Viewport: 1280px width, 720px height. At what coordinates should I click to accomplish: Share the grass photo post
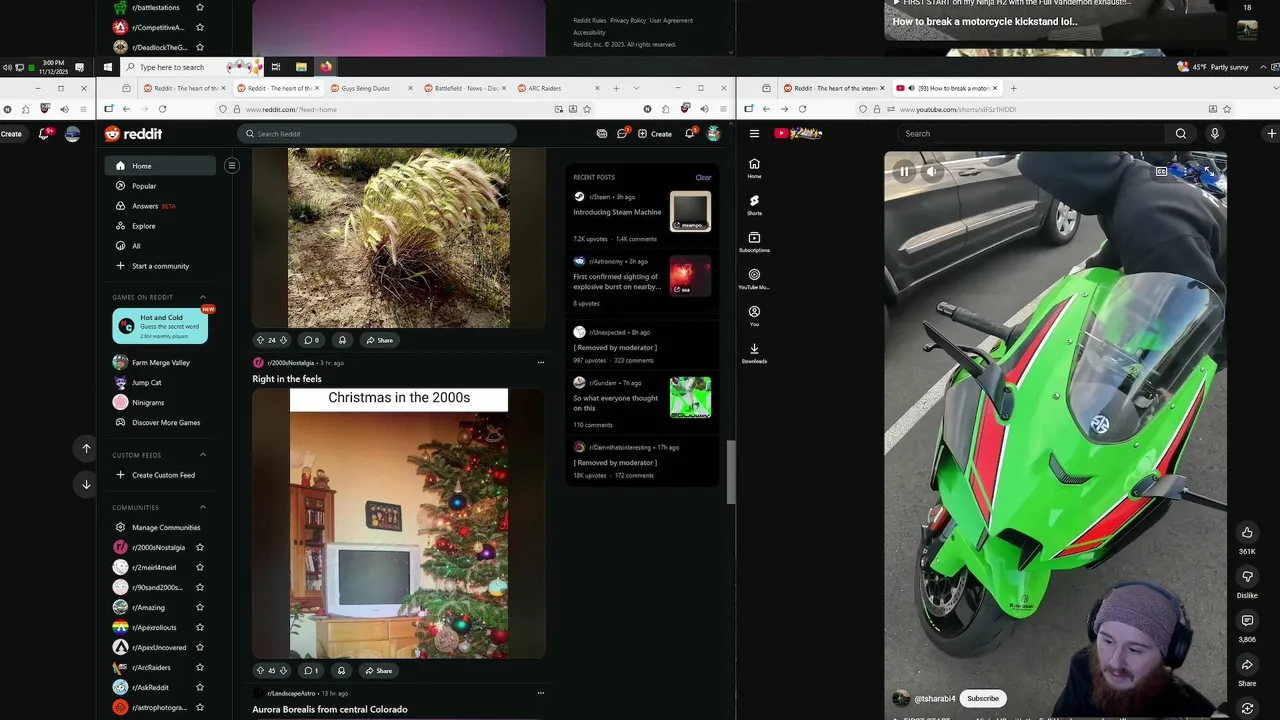click(379, 340)
